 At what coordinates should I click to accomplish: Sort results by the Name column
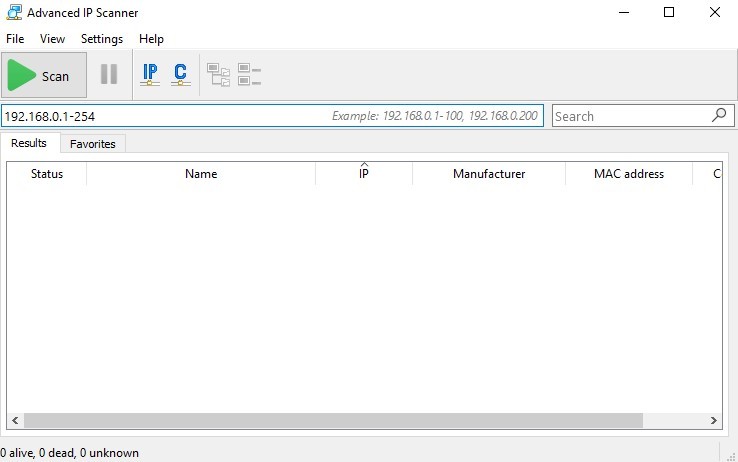click(201, 174)
